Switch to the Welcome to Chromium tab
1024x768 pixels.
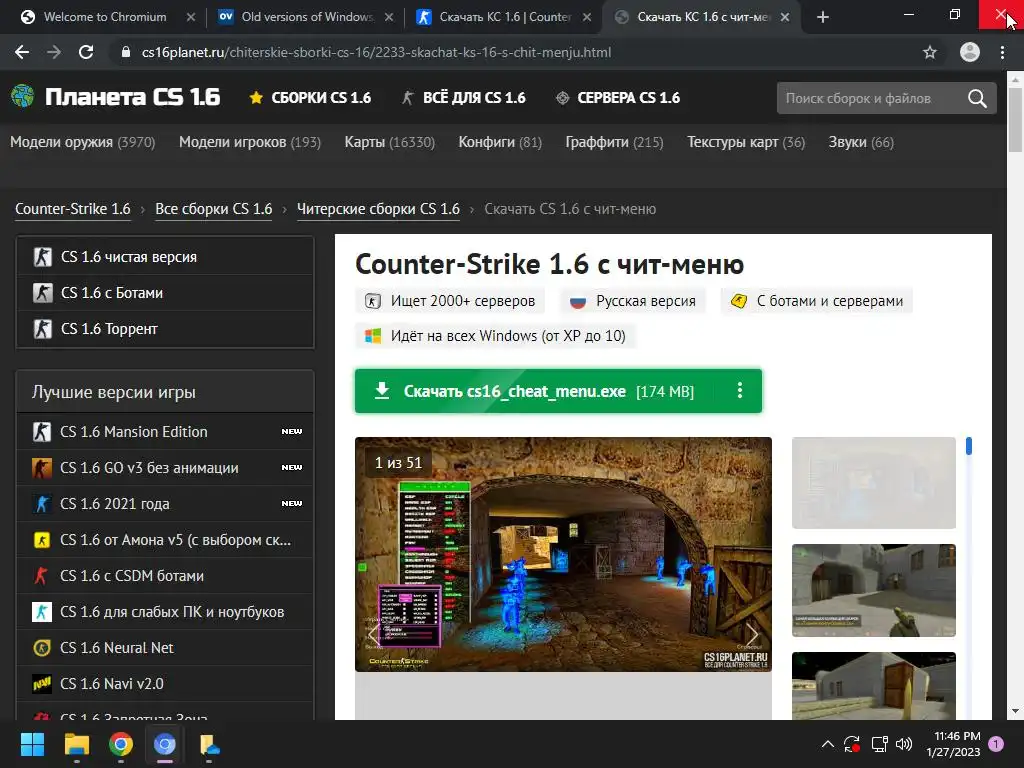point(104,17)
